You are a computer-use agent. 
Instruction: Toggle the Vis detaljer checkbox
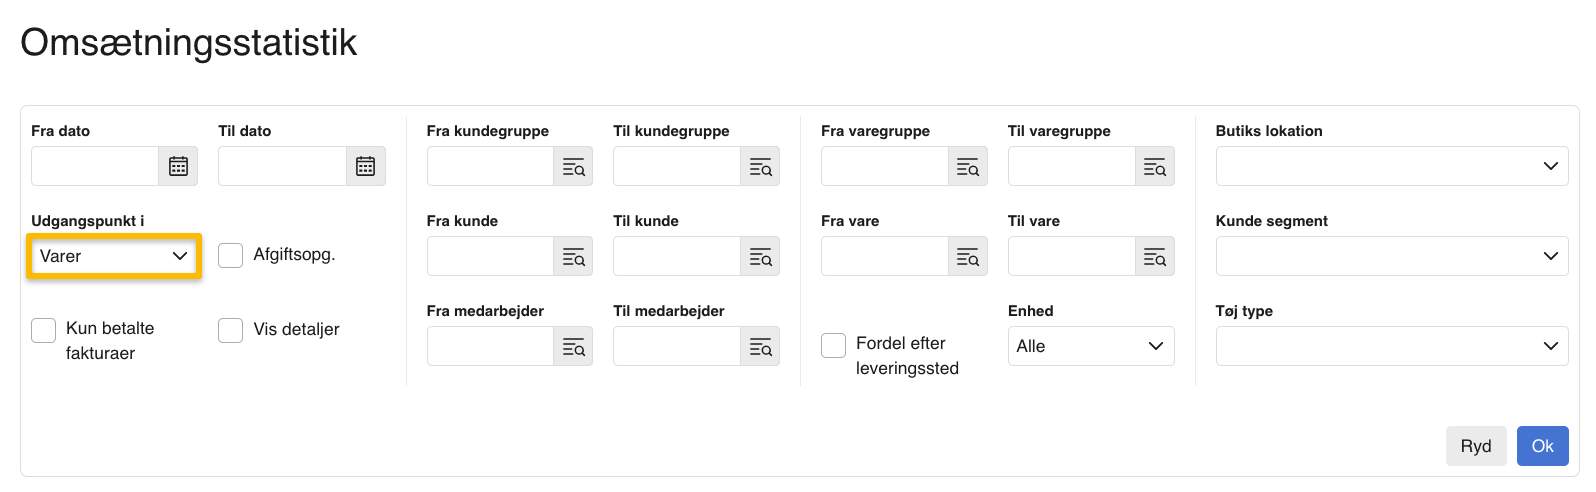click(231, 330)
